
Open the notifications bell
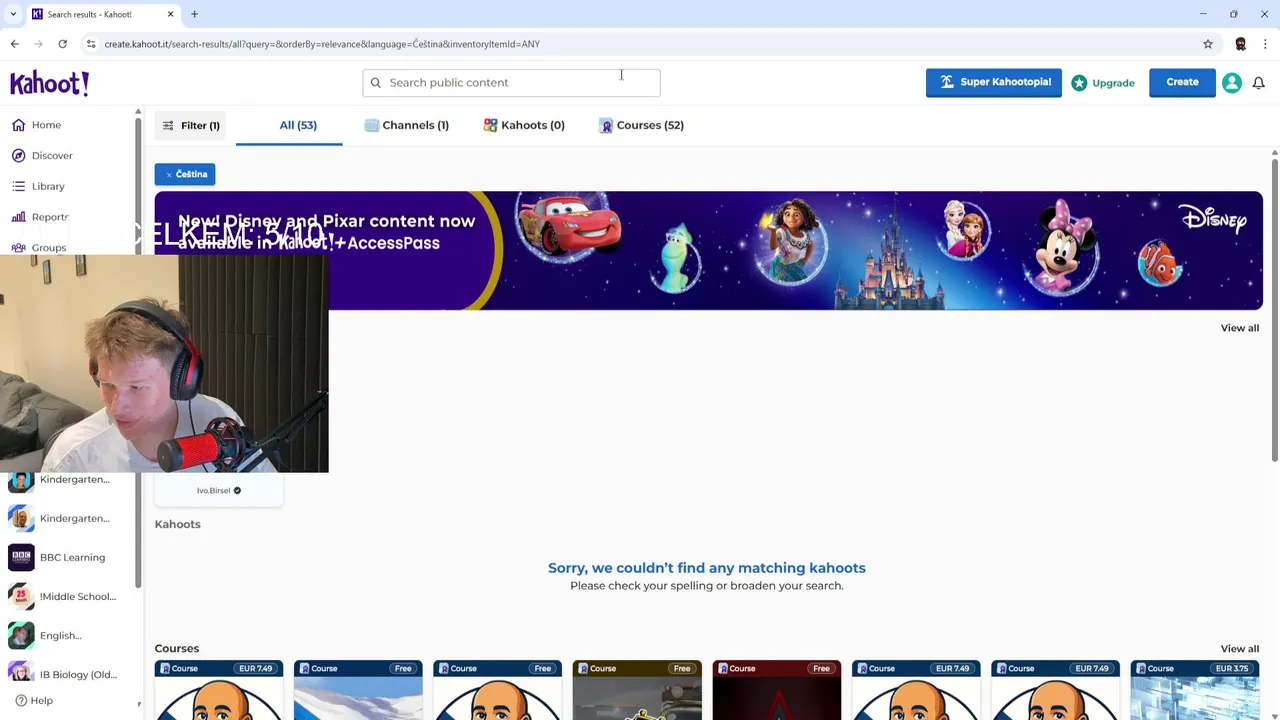(1259, 83)
